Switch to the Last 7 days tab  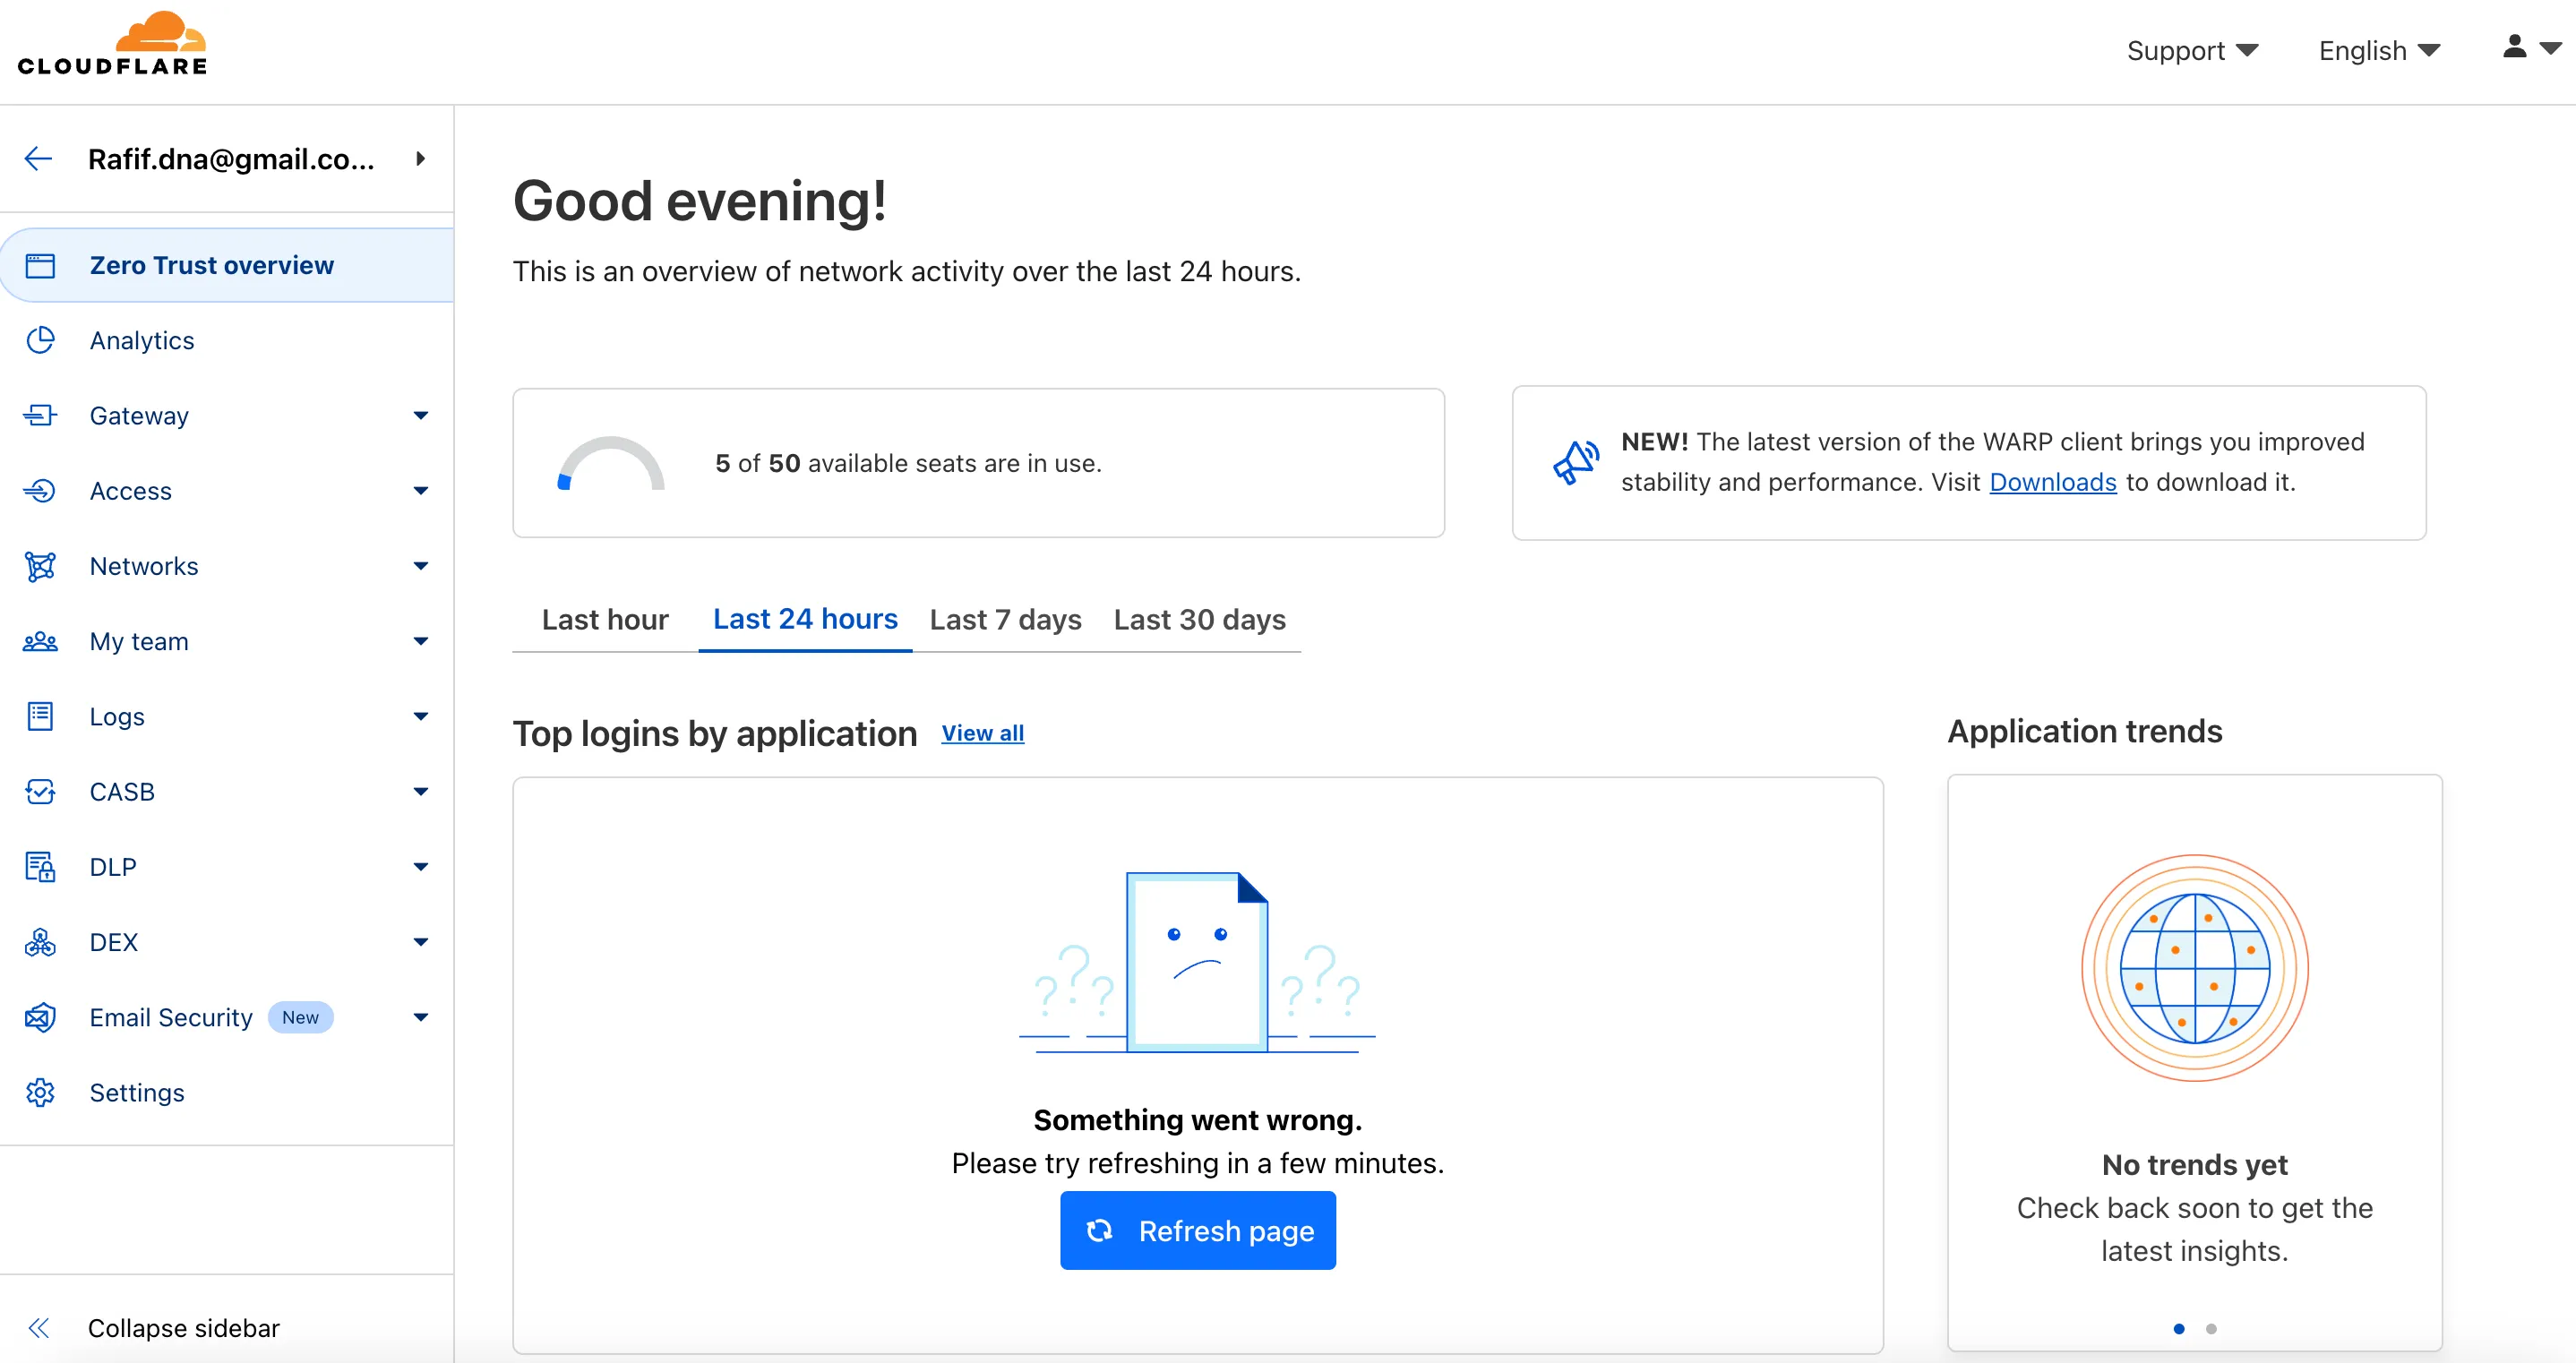[x=1005, y=620]
